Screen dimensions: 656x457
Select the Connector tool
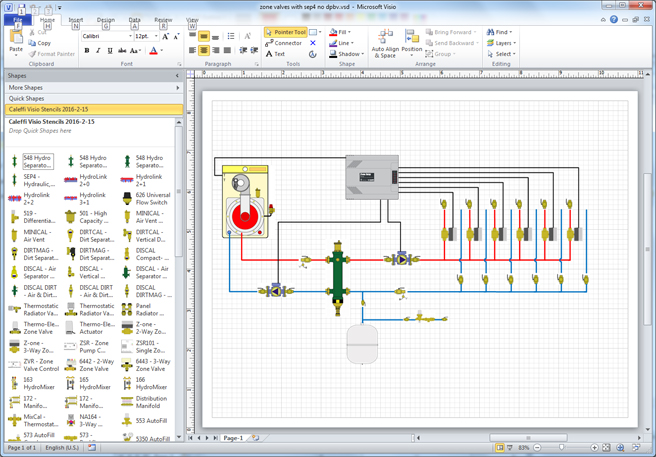tap(283, 43)
